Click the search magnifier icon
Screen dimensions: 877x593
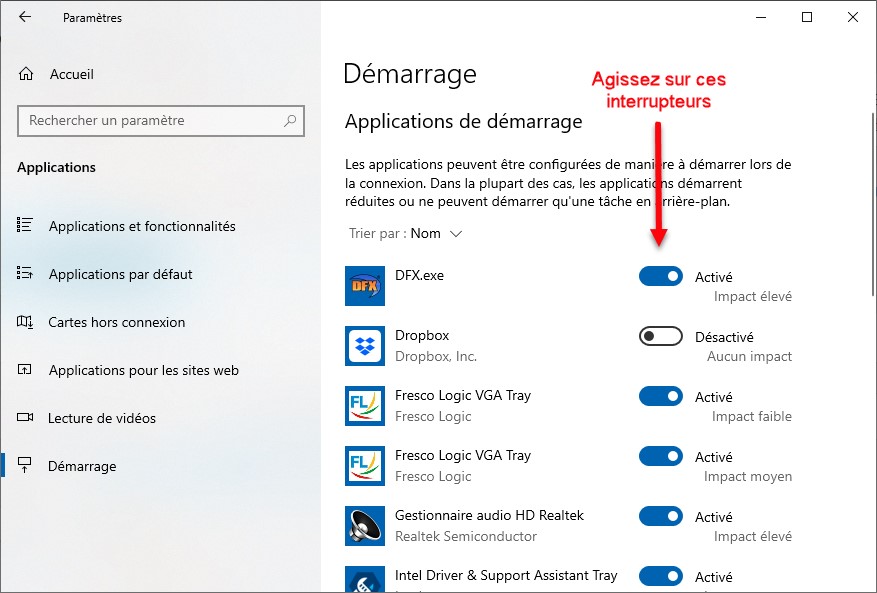click(x=290, y=121)
